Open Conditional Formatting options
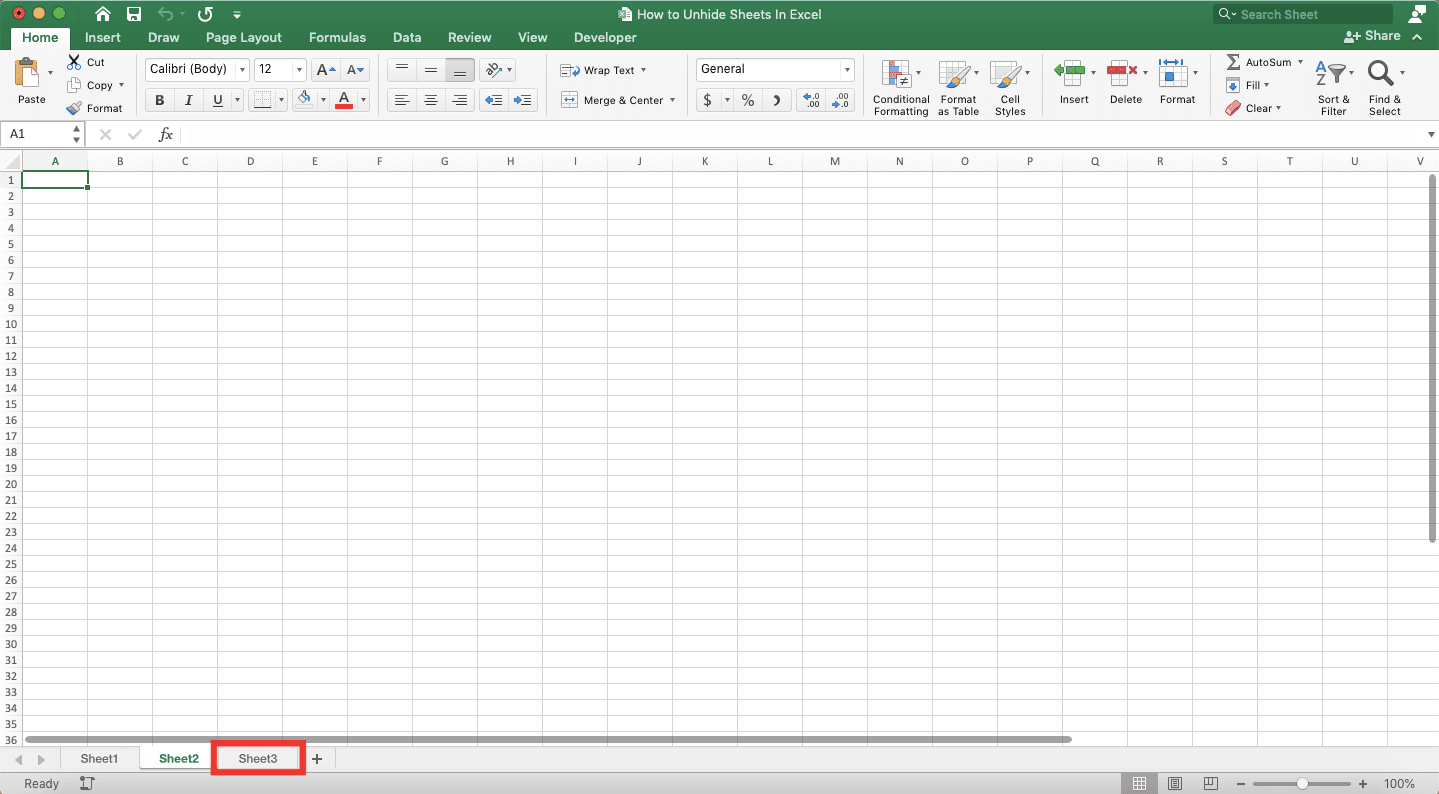Image resolution: width=1439 pixels, height=794 pixels. [x=899, y=88]
